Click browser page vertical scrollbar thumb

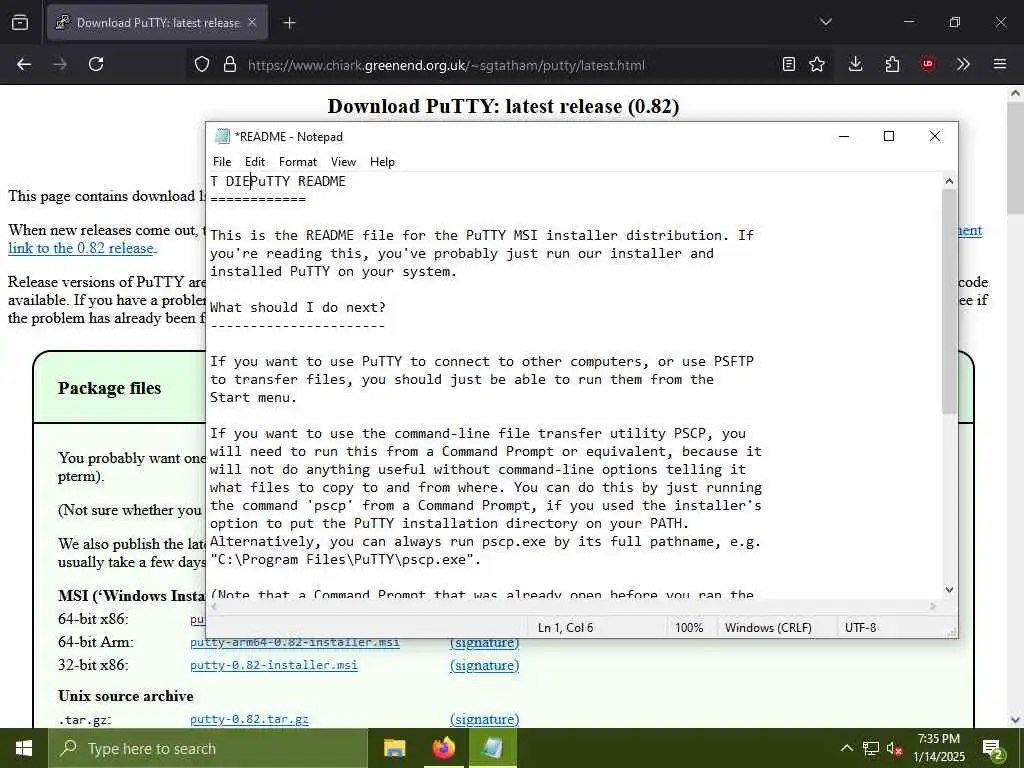(x=1016, y=158)
